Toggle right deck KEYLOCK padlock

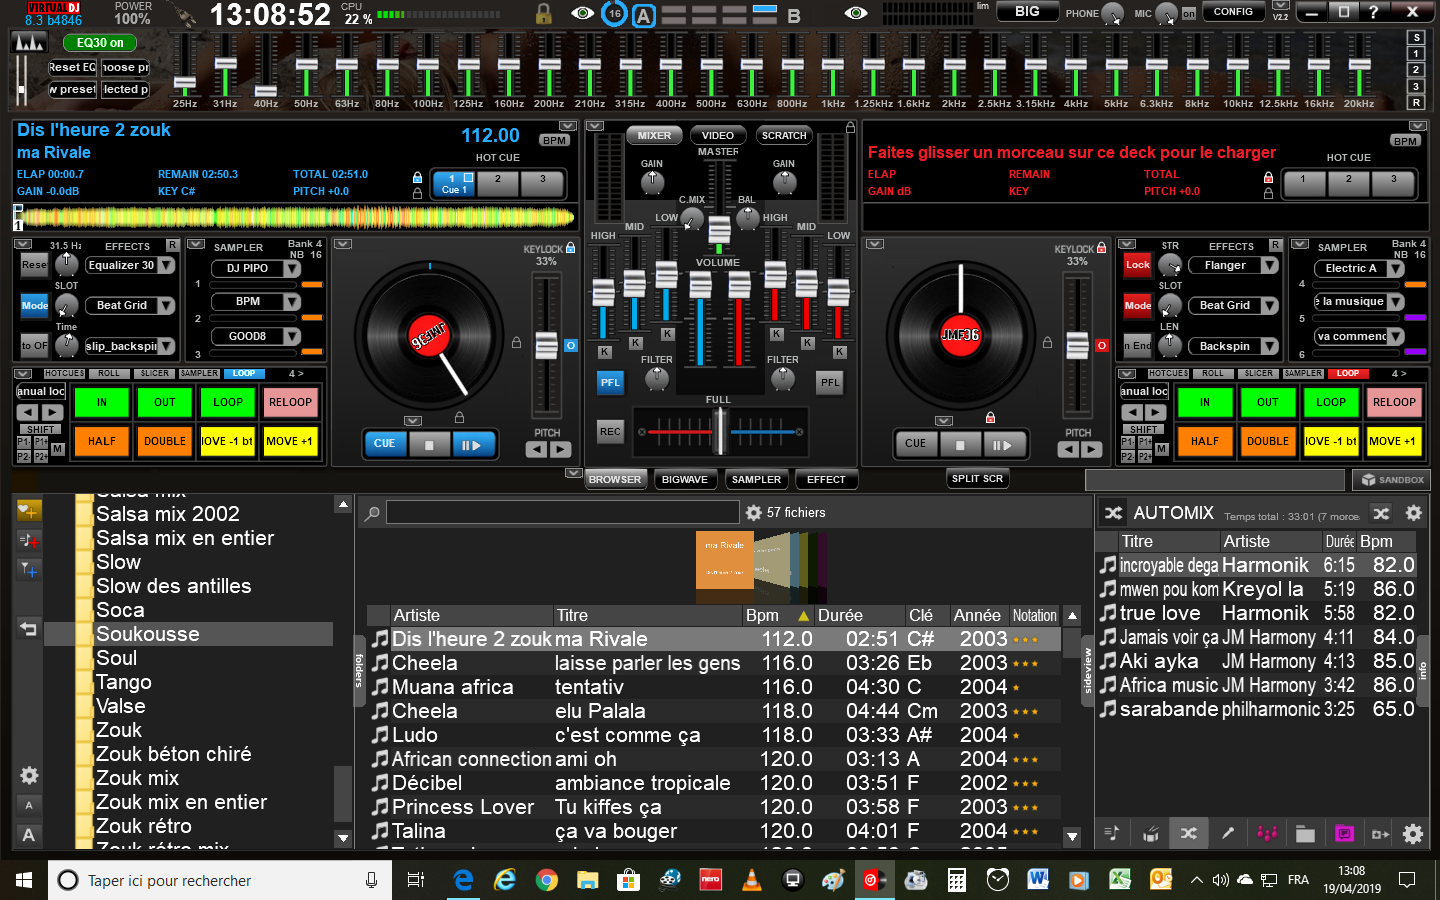point(1101,248)
